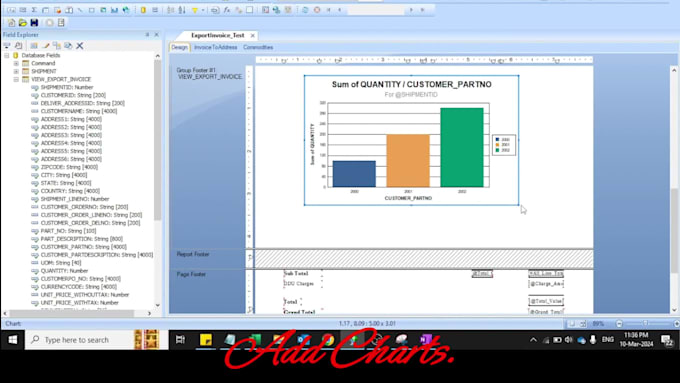Open Chrome from the taskbar
The width and height of the screenshot is (680, 383).
[328, 340]
